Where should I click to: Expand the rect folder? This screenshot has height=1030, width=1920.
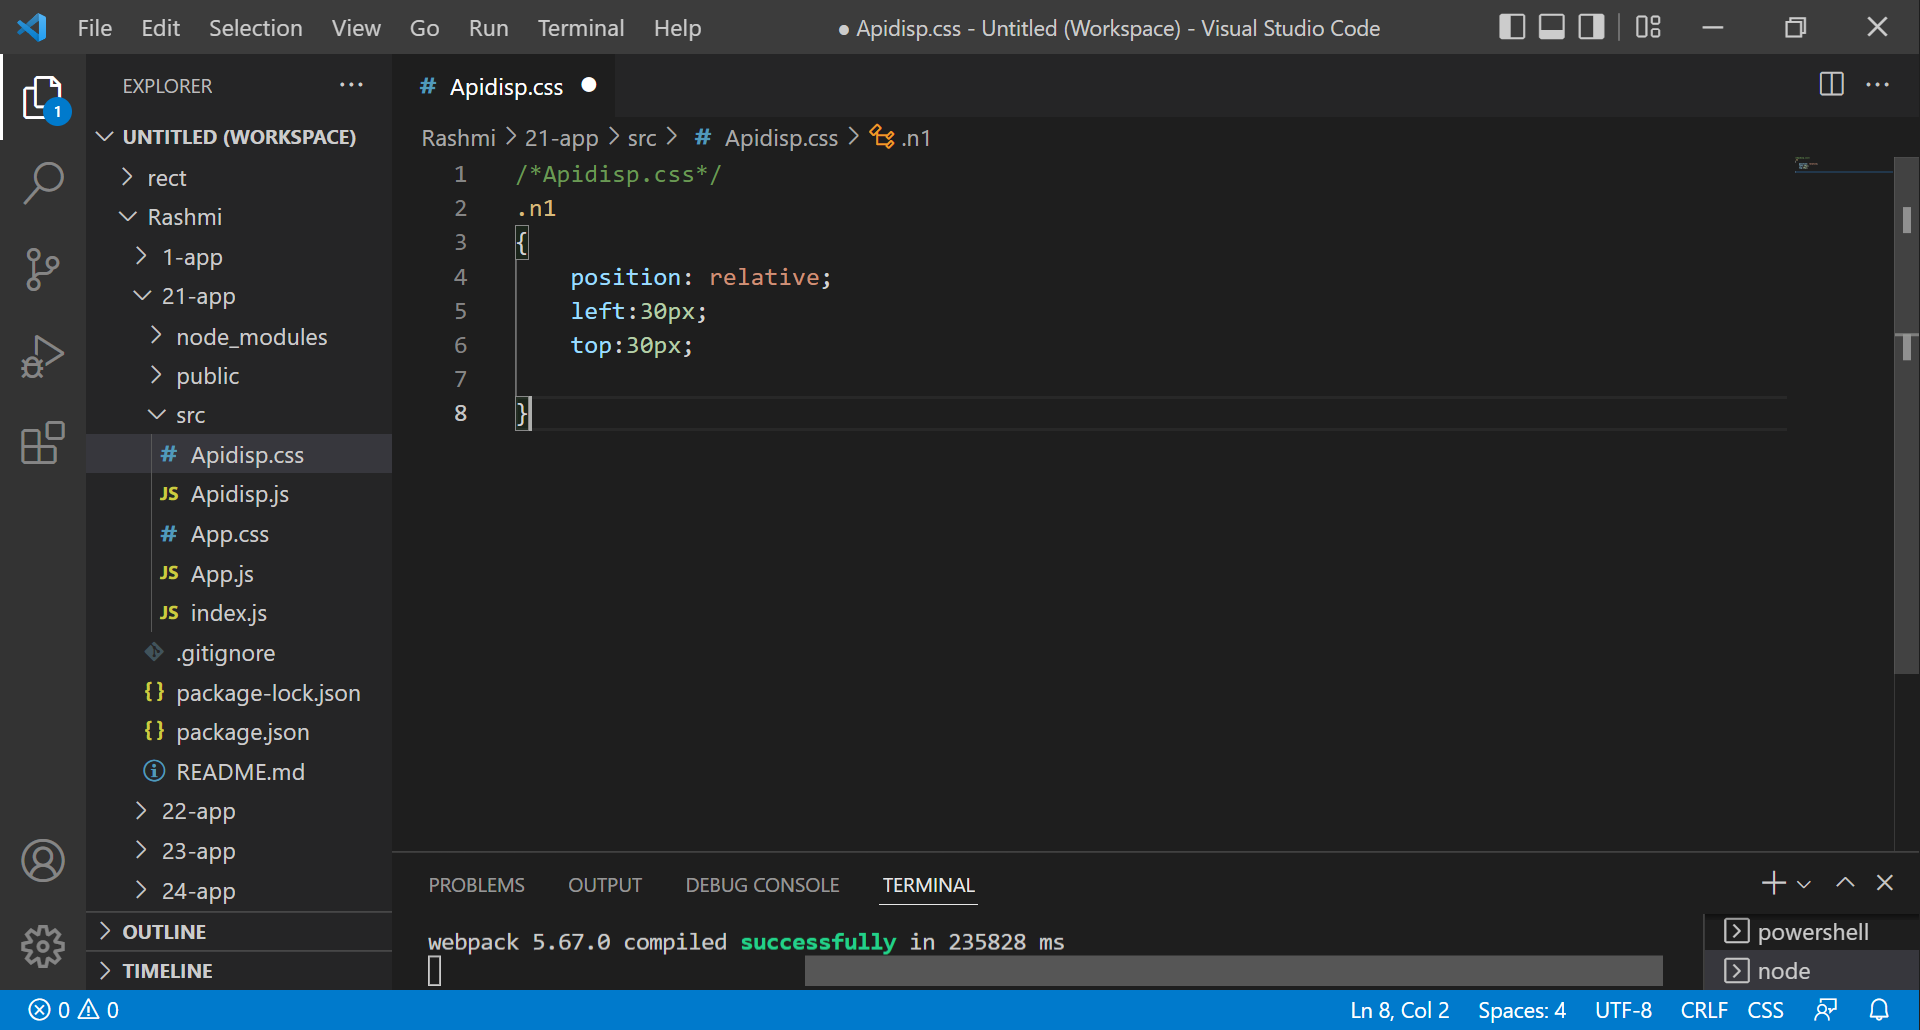[240, 178]
